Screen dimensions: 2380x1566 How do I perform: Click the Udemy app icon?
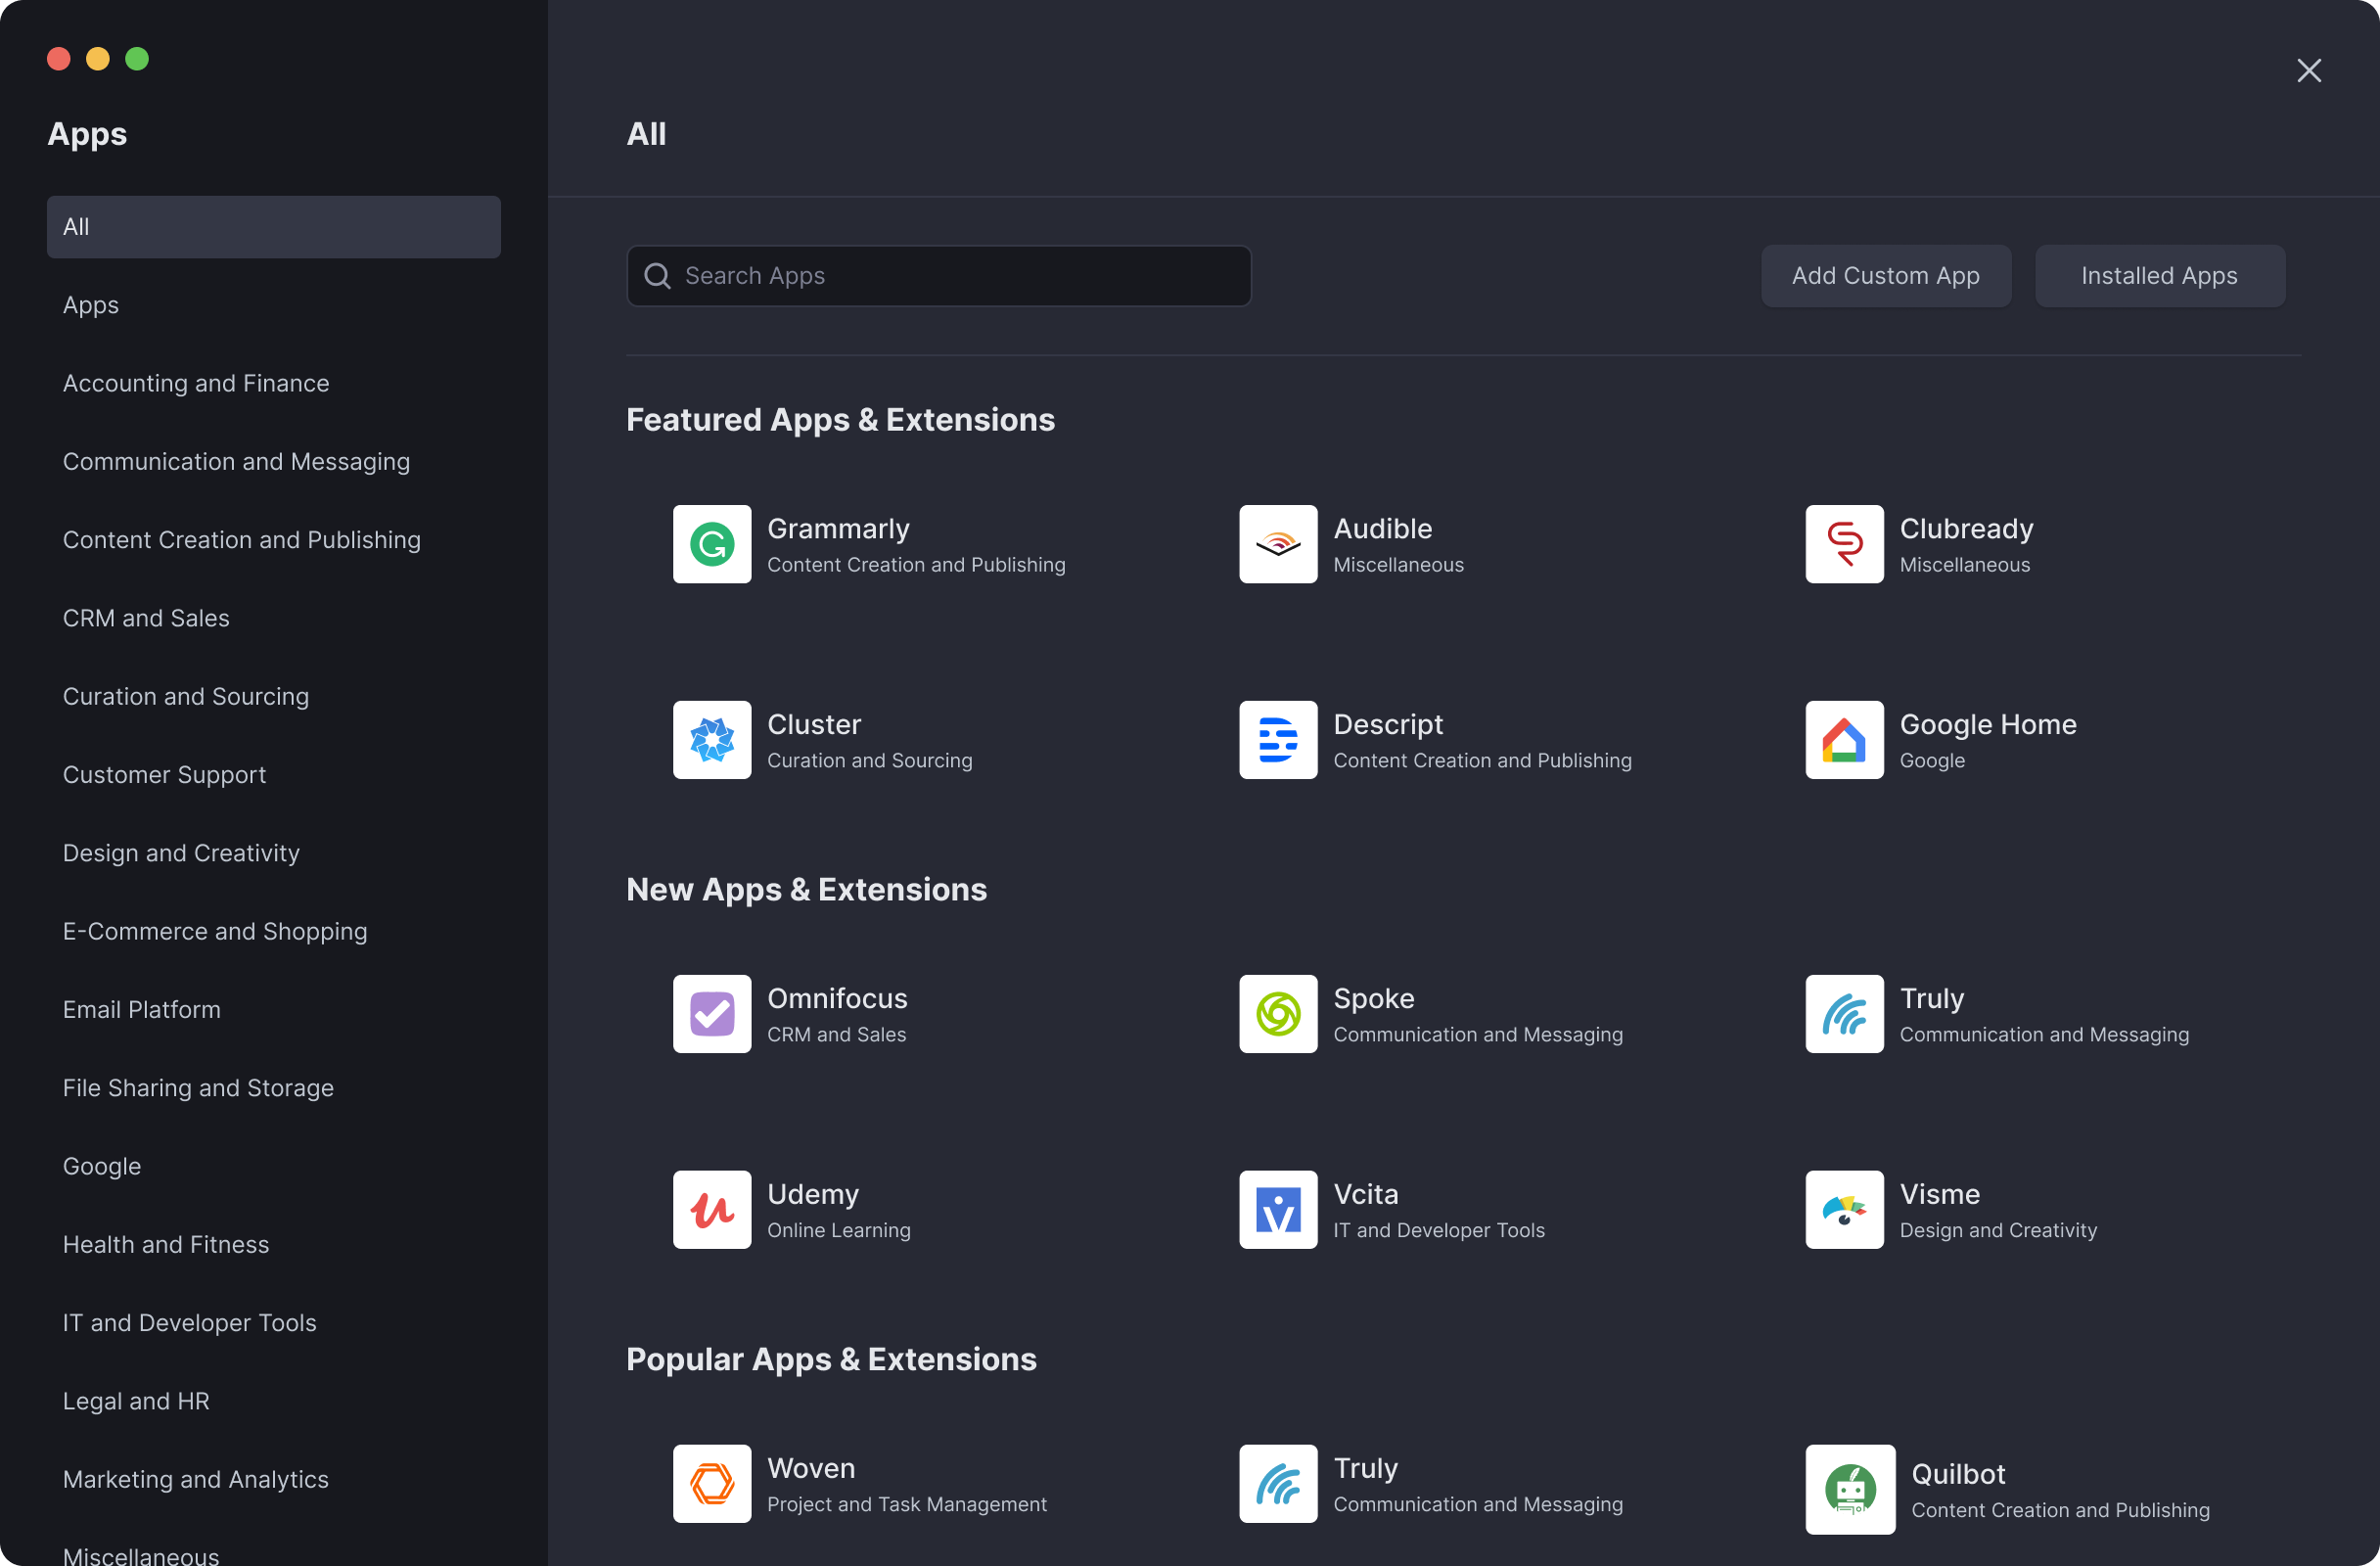coord(712,1210)
